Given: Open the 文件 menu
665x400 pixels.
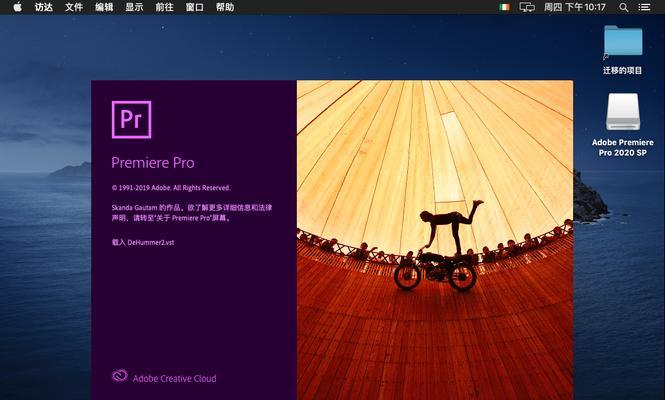Looking at the screenshot, I should point(74,7).
